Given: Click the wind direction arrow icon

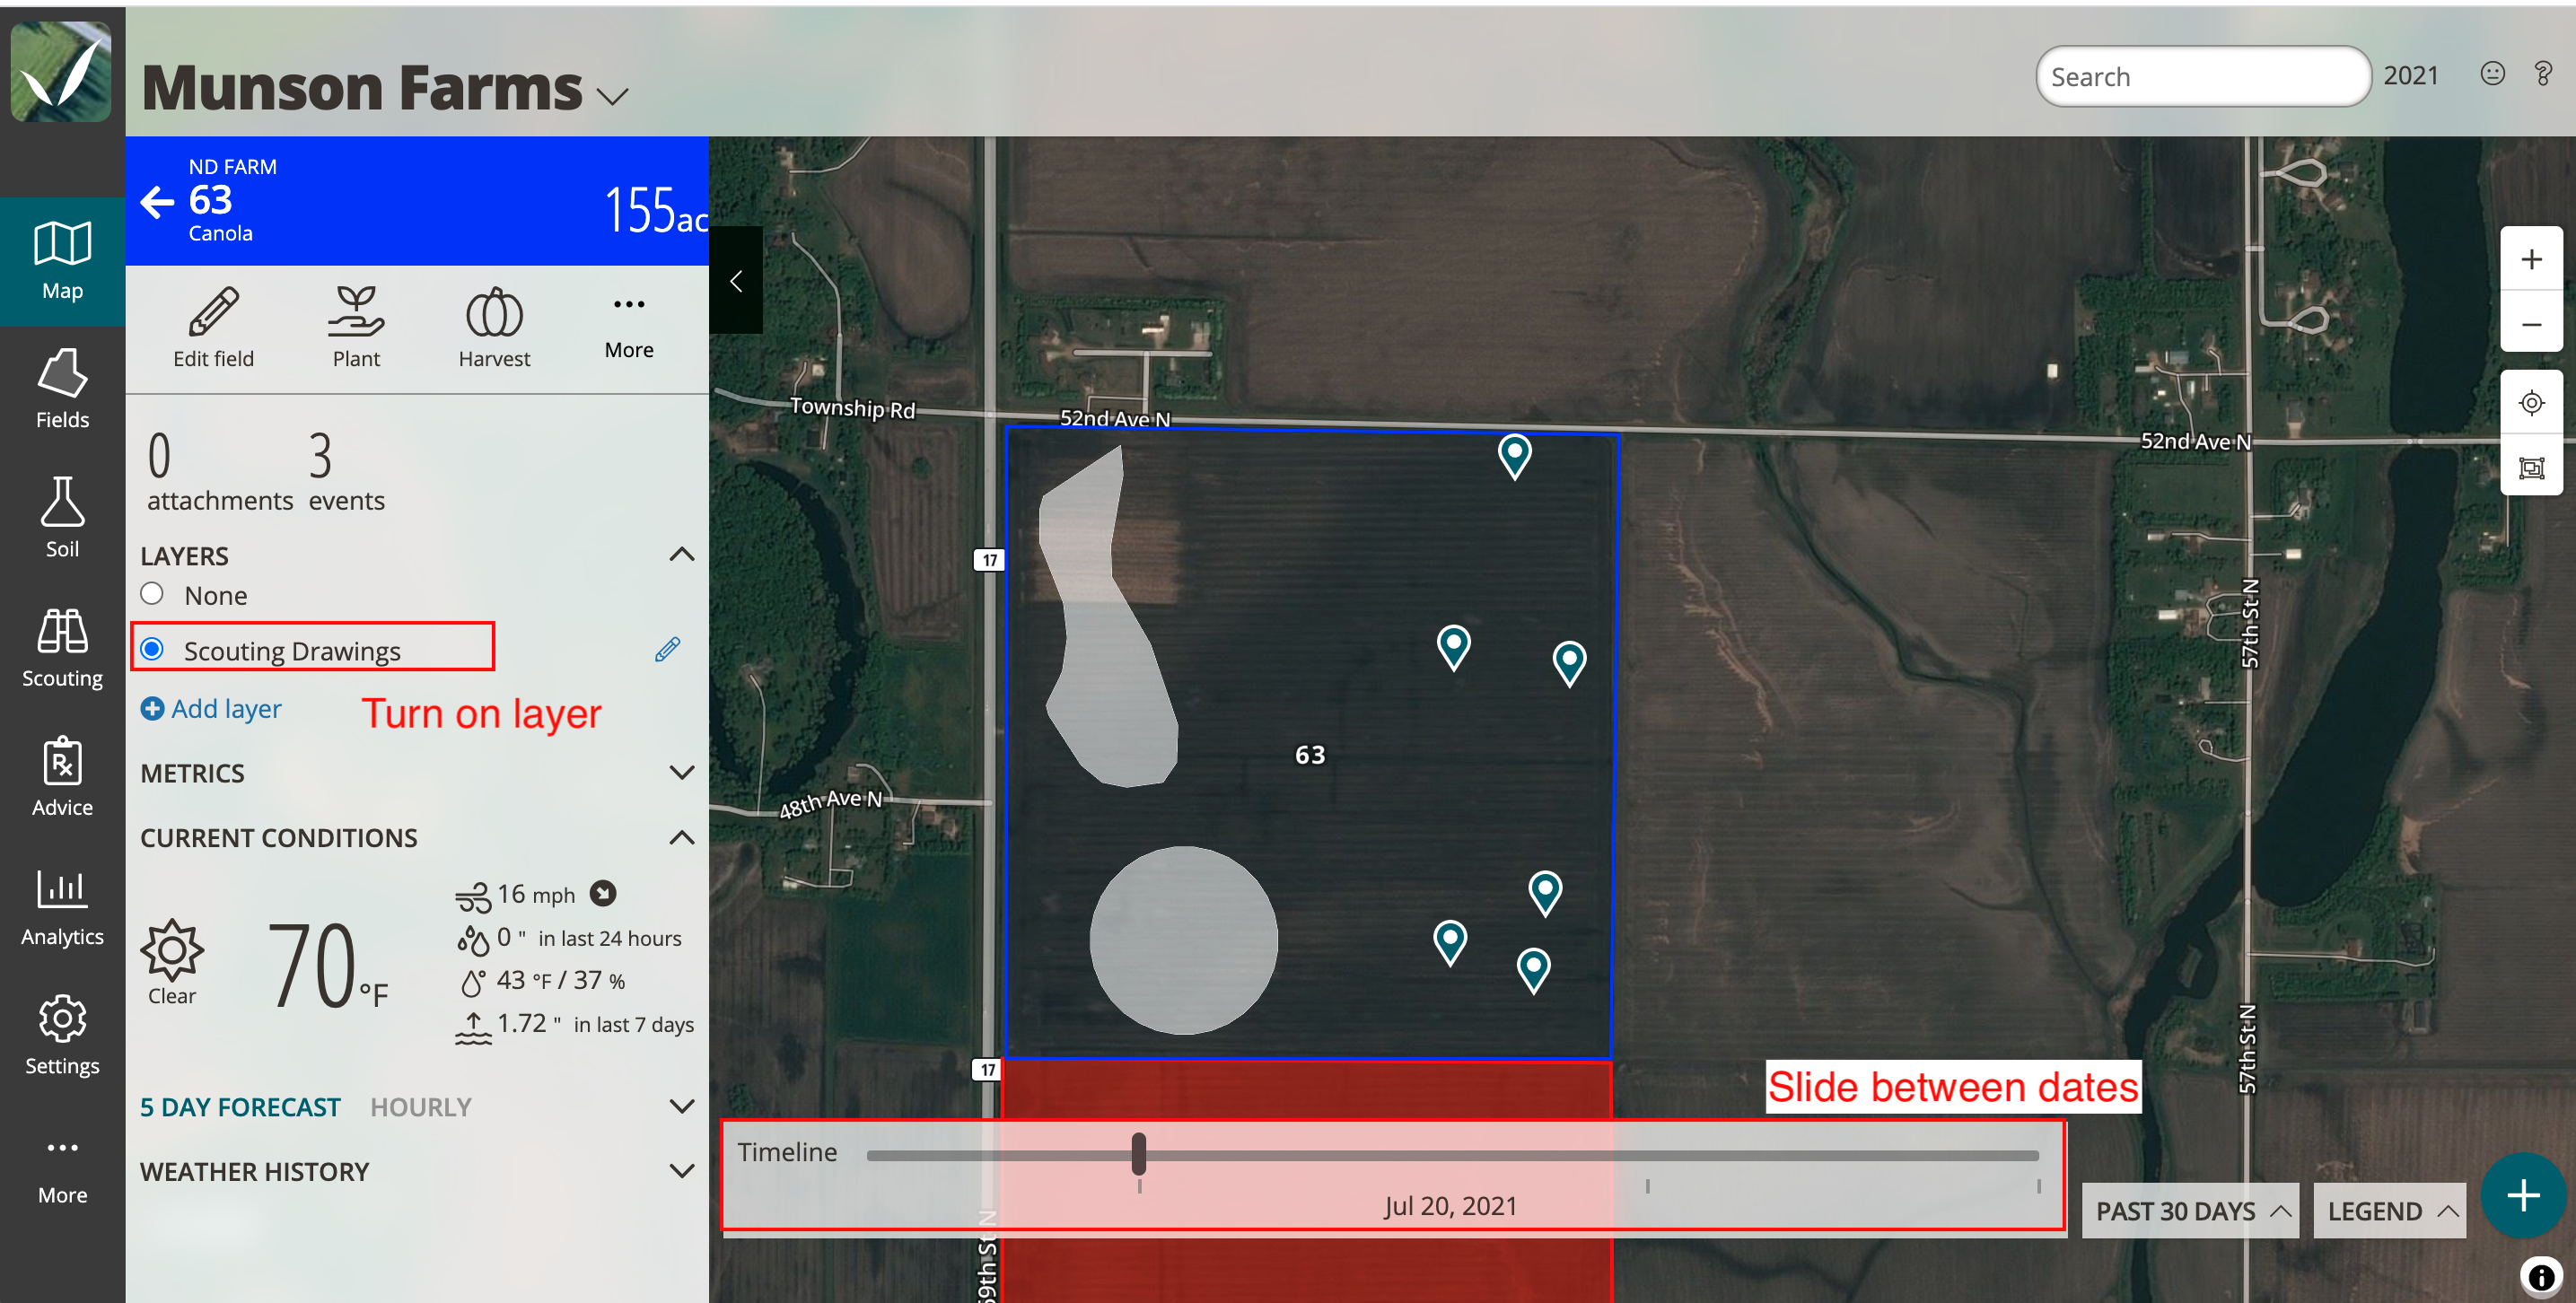Looking at the screenshot, I should tap(603, 893).
